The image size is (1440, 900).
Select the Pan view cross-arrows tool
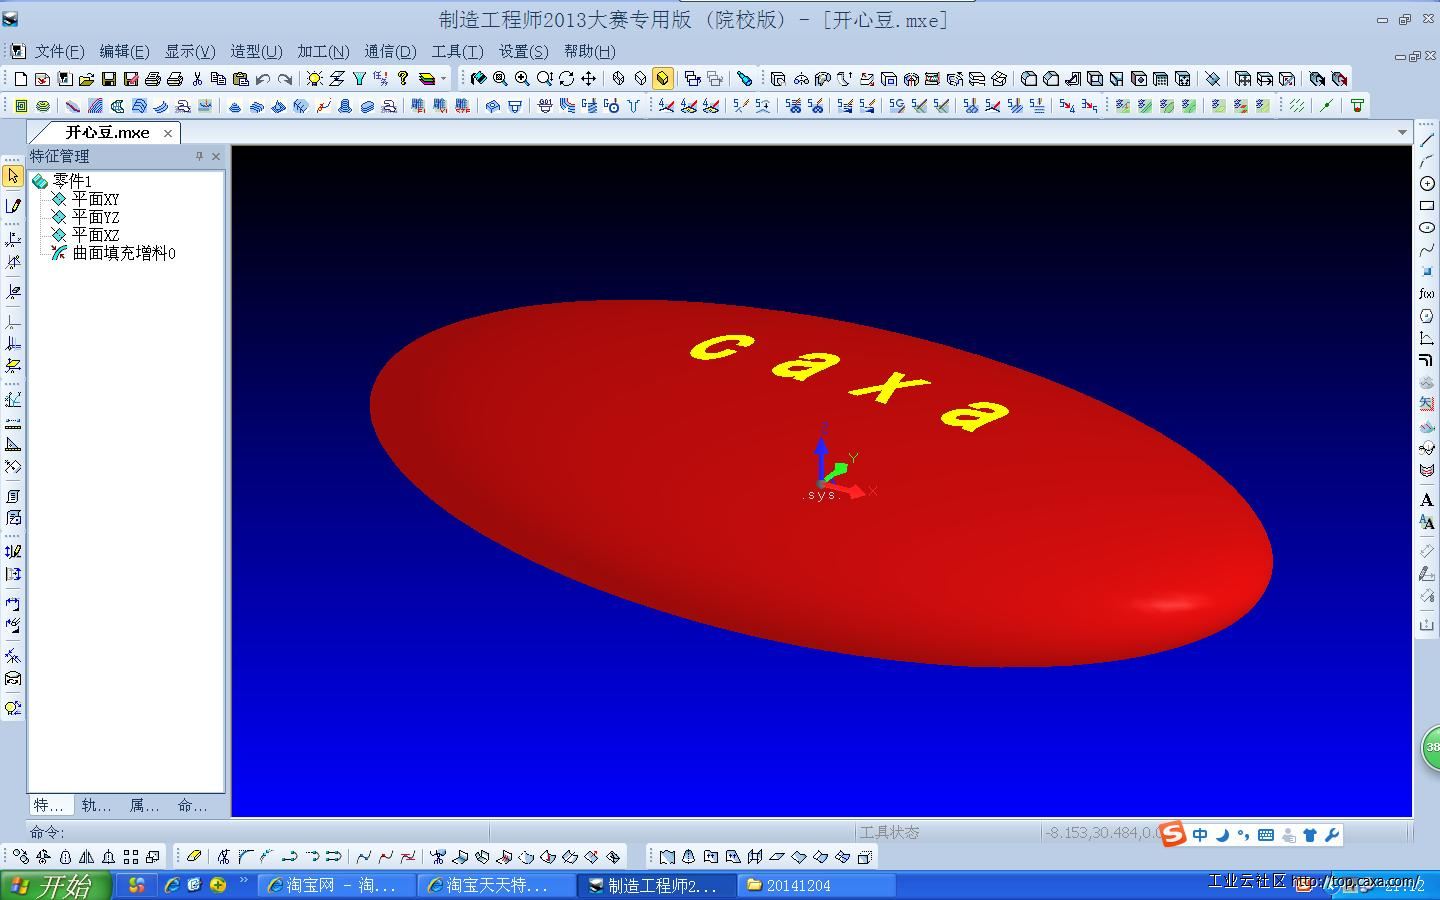click(589, 79)
